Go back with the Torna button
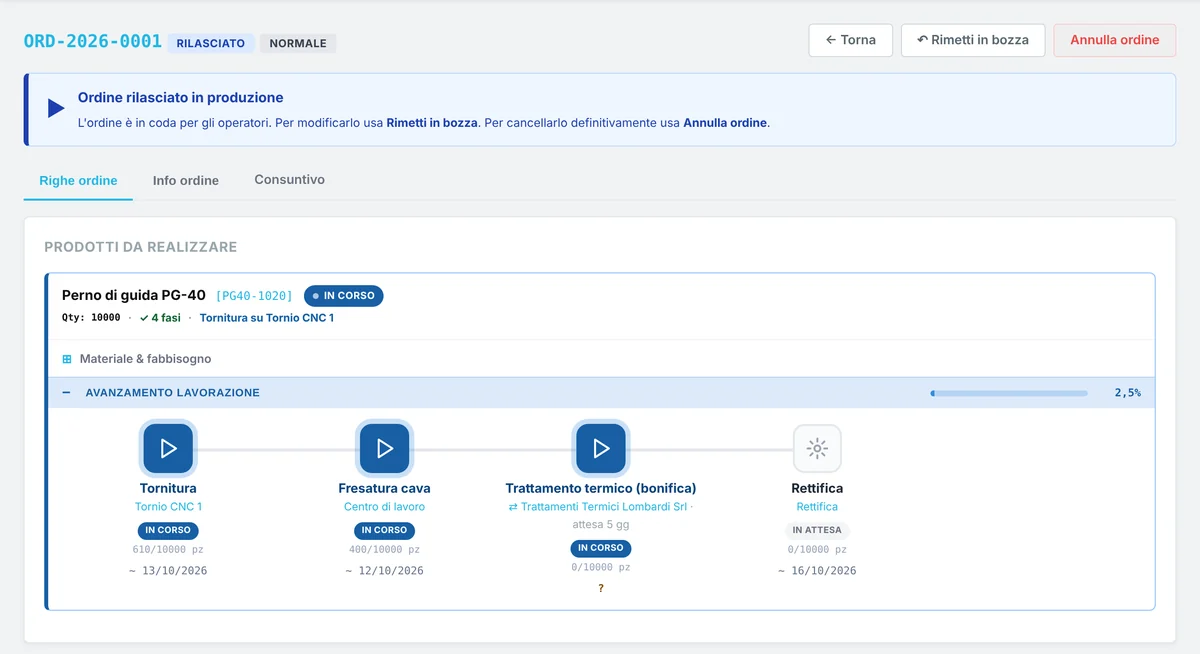1200x654 pixels. (851, 40)
